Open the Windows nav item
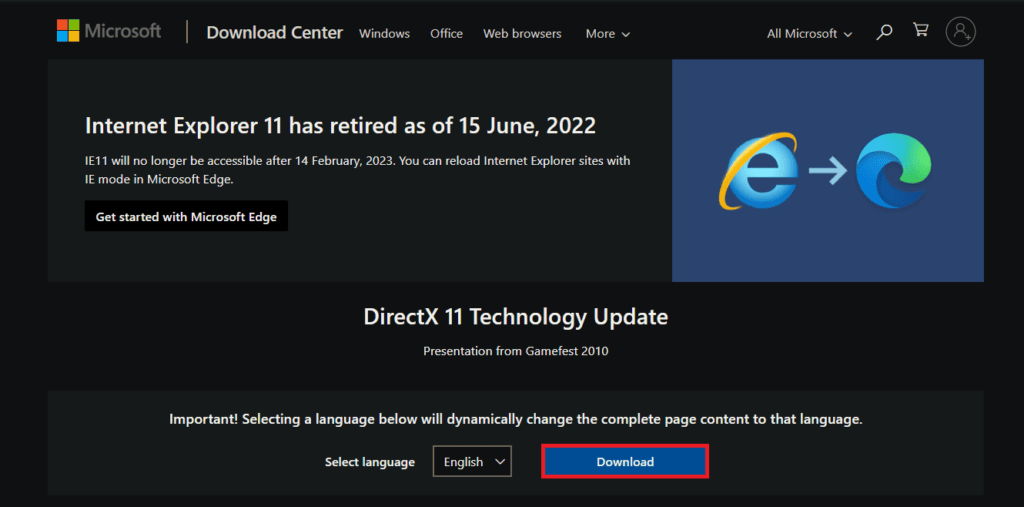Screen dimensions: 1024x507 coord(385,34)
